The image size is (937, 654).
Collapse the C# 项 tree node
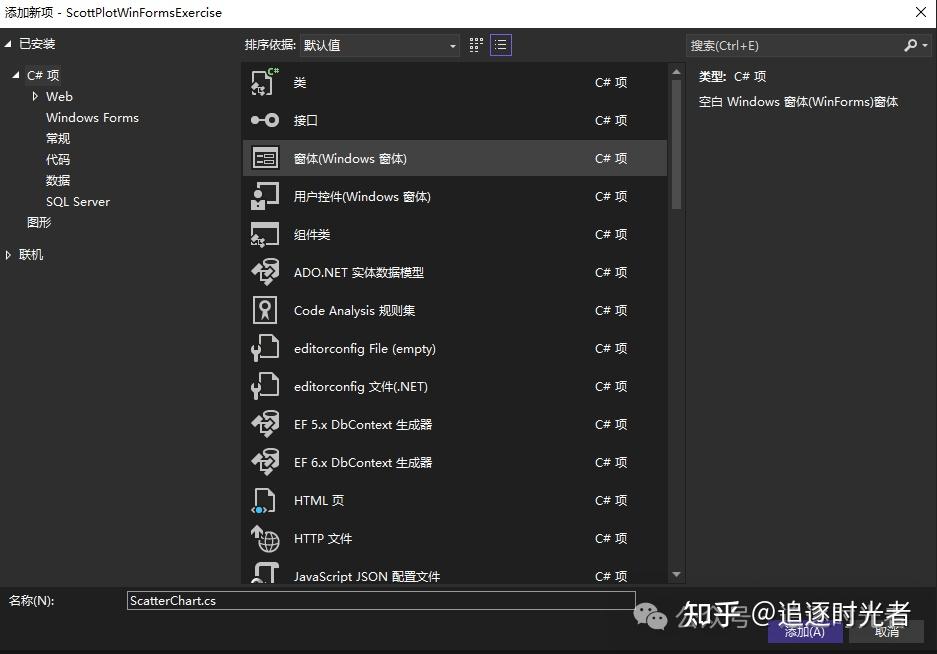tap(14, 74)
